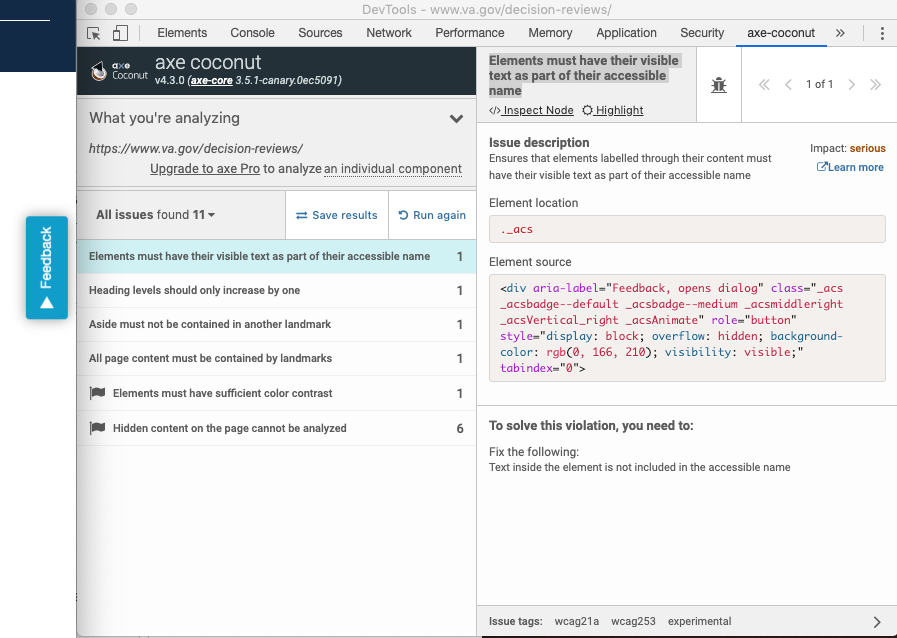Click the Highlight link
The height and width of the screenshot is (638, 897).
613,110
